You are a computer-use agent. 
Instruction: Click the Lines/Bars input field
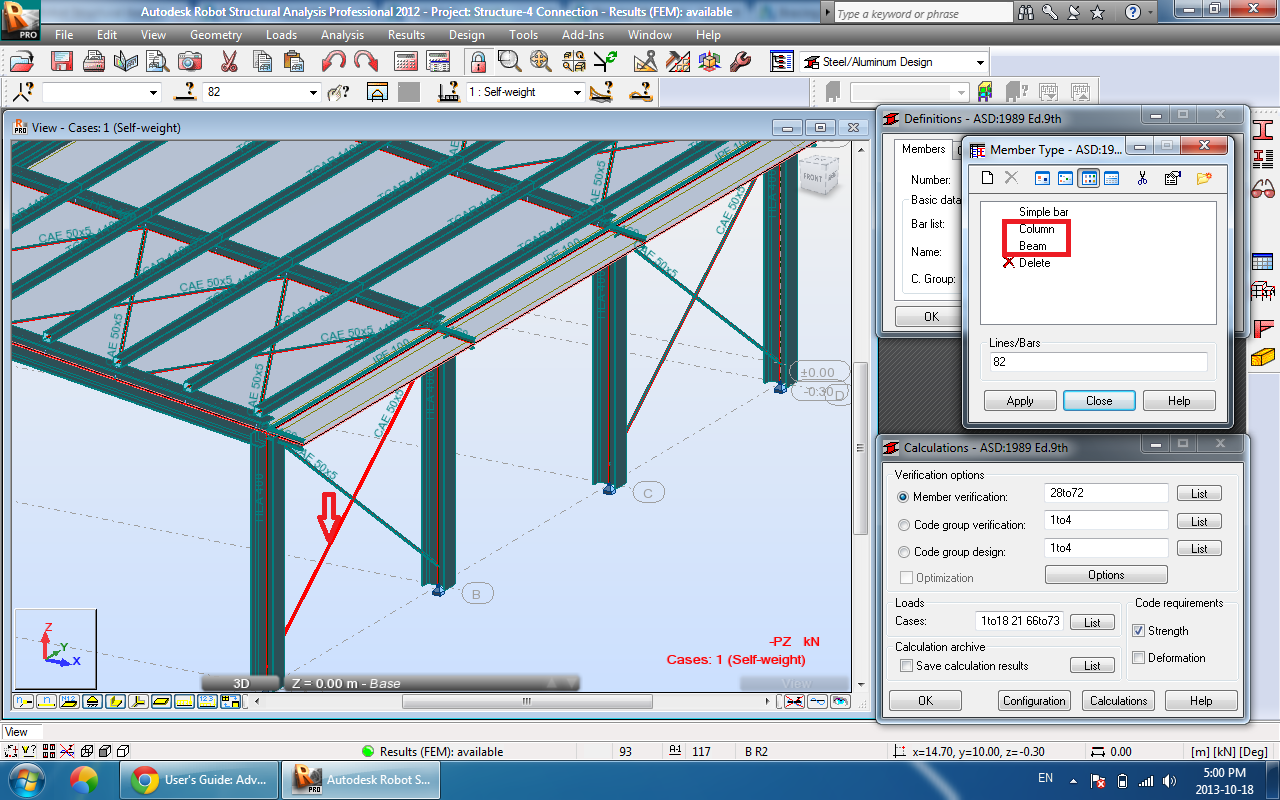1098,362
